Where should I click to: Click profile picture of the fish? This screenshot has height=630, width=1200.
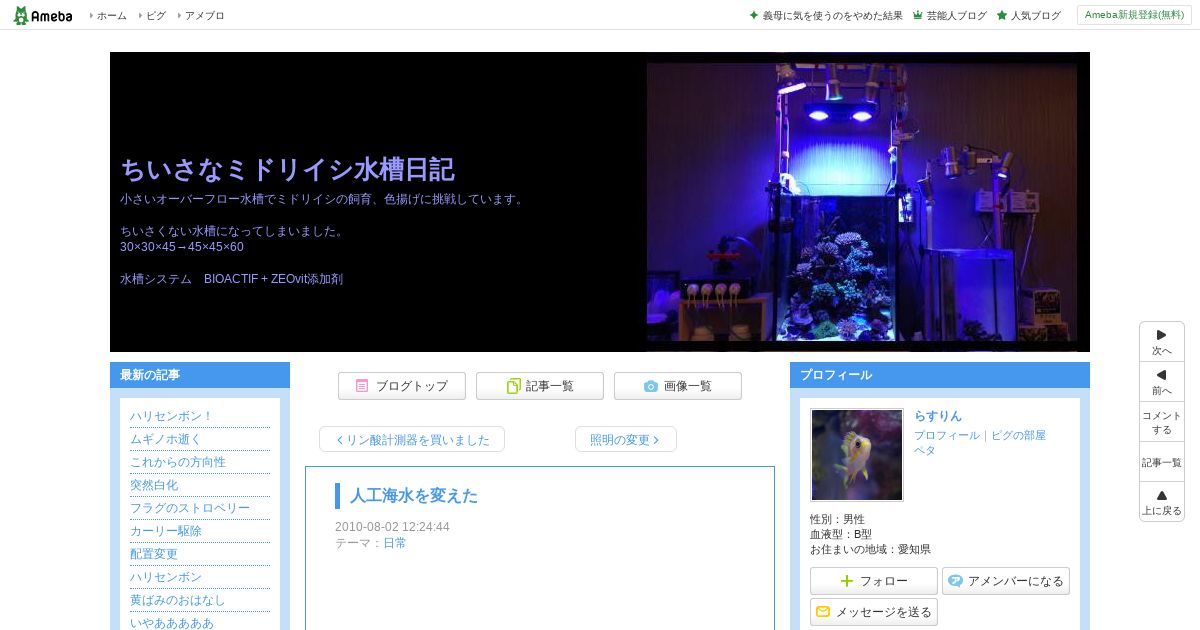(x=857, y=455)
